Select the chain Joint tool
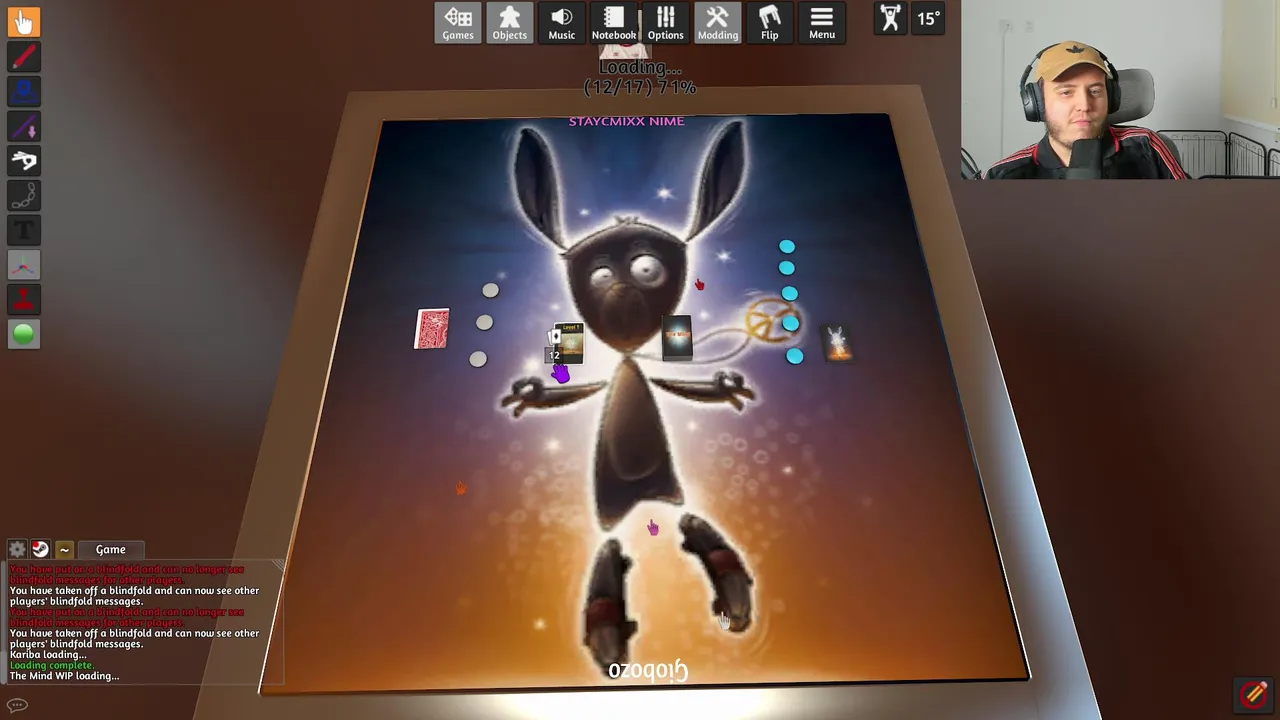 pyautogui.click(x=24, y=195)
